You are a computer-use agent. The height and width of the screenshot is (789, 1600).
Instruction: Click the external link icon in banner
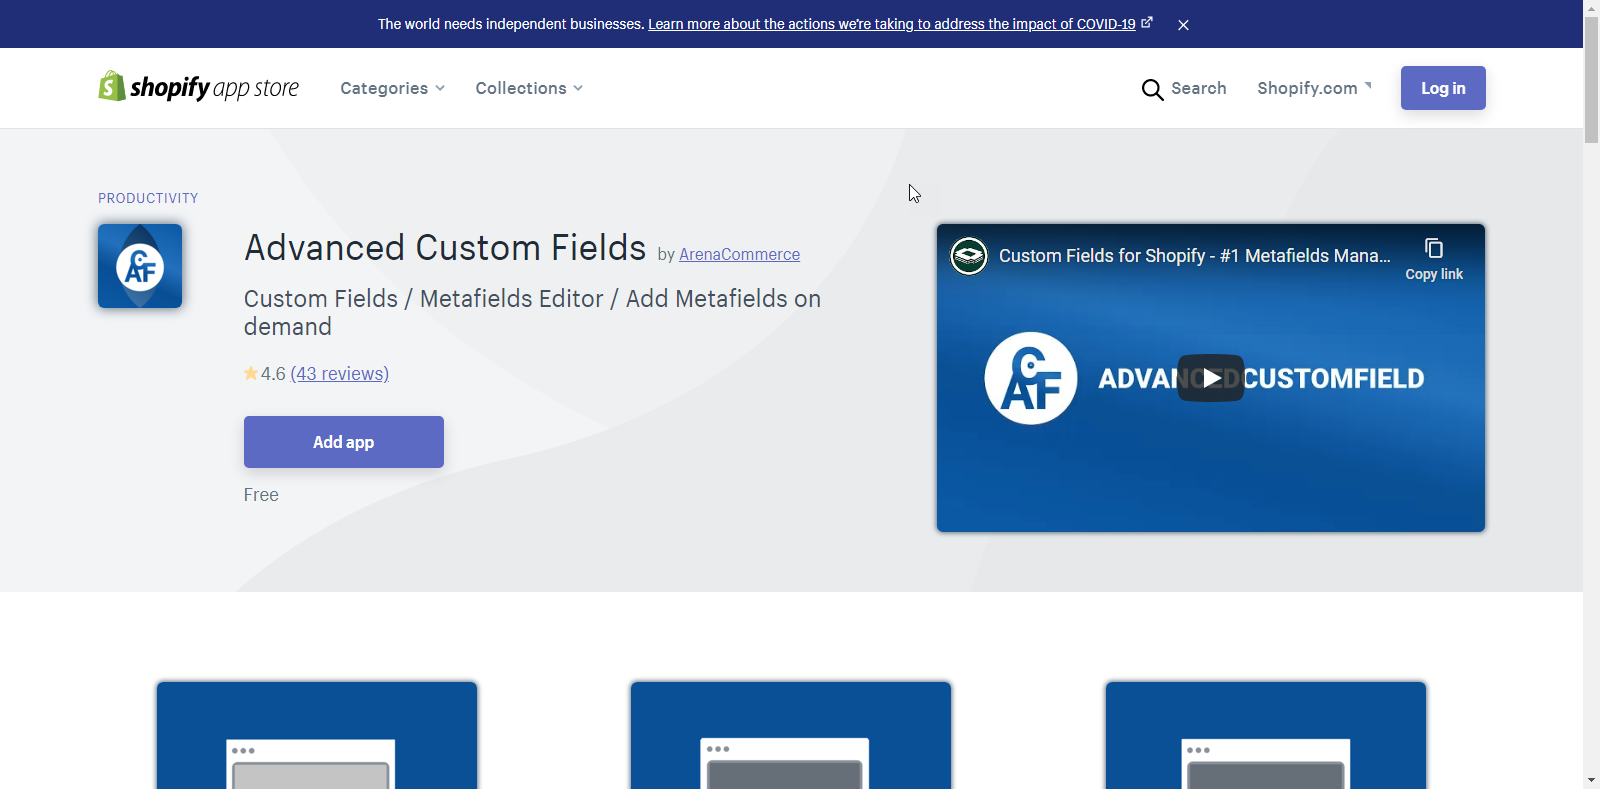tap(1147, 22)
